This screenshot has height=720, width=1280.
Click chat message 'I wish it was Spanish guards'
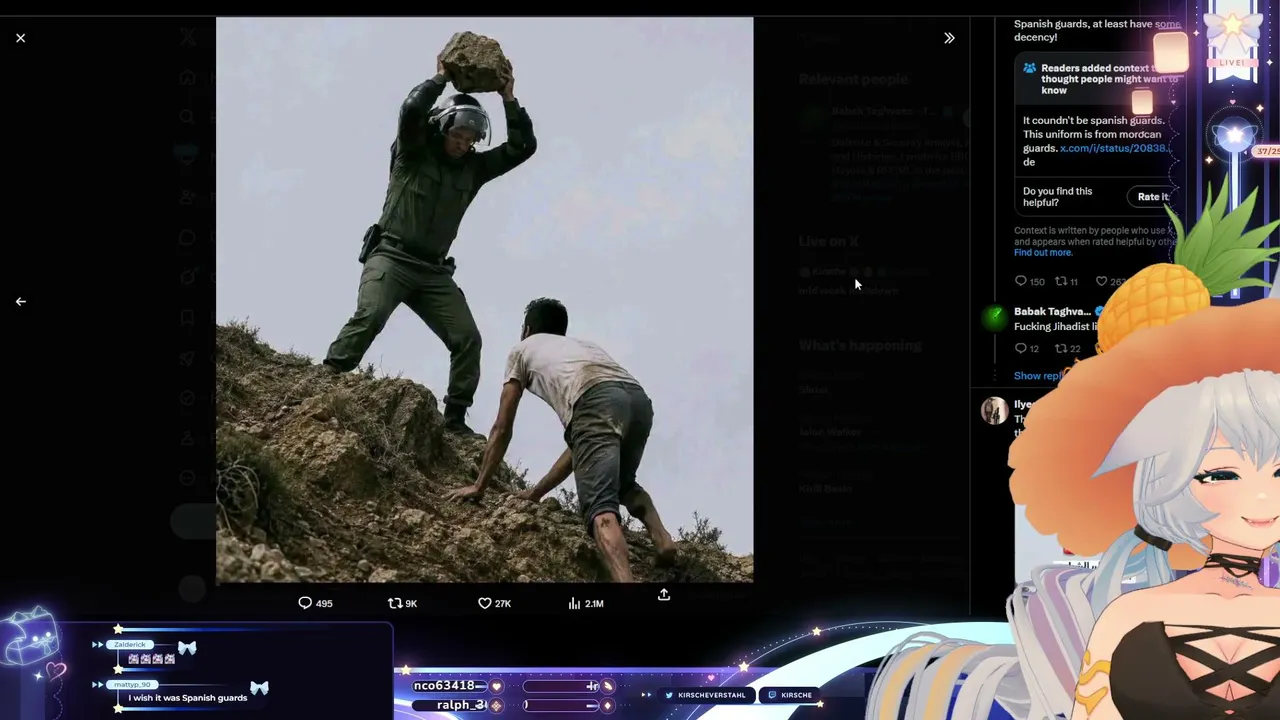point(187,698)
